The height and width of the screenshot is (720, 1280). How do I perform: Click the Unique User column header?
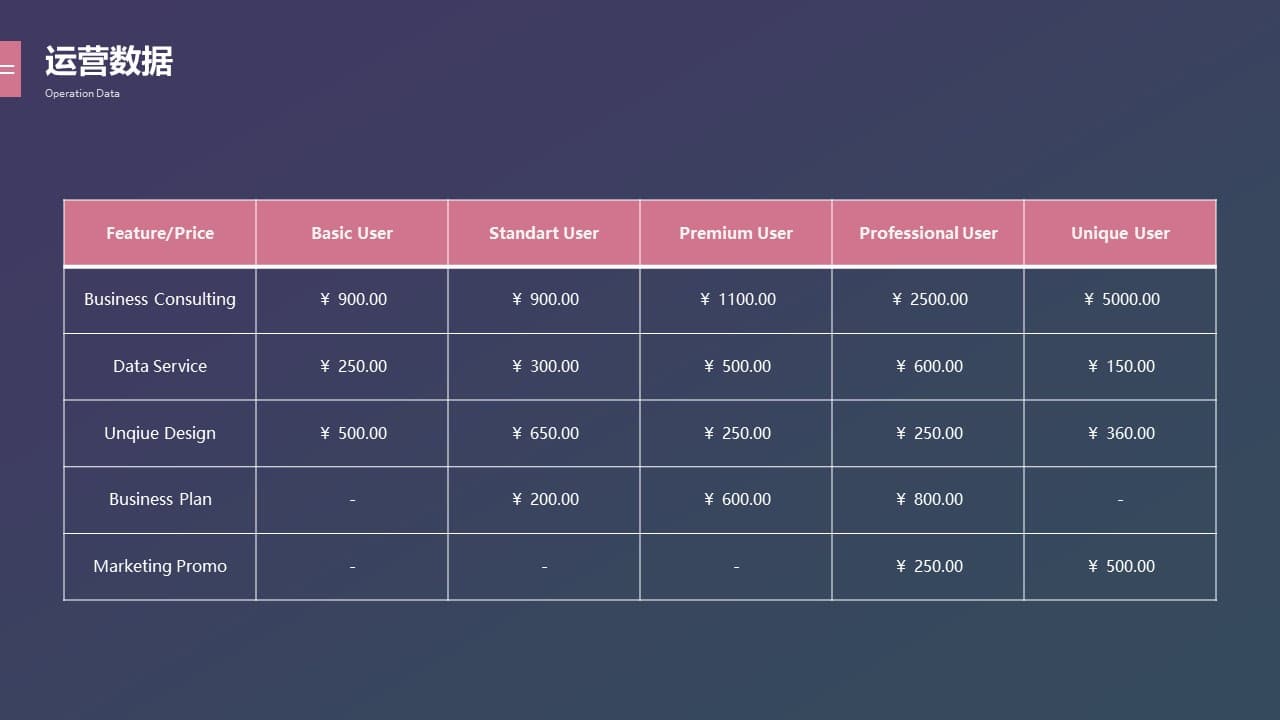1120,233
